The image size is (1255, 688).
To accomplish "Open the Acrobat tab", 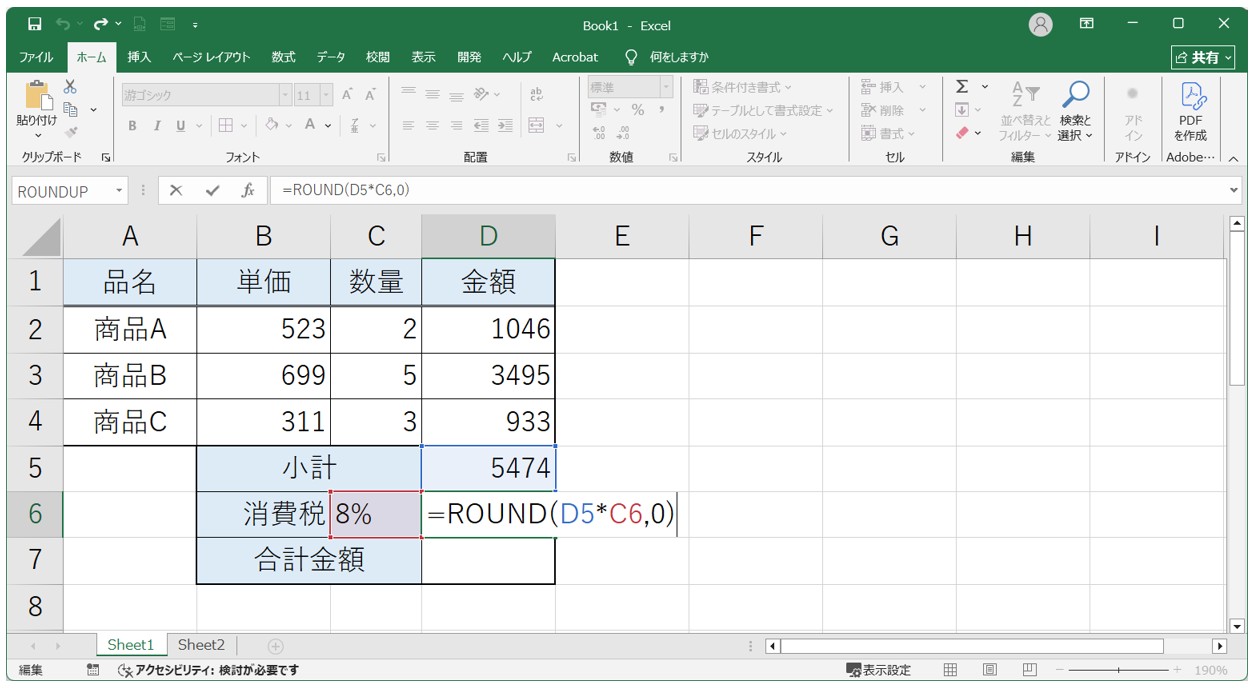I will point(575,57).
